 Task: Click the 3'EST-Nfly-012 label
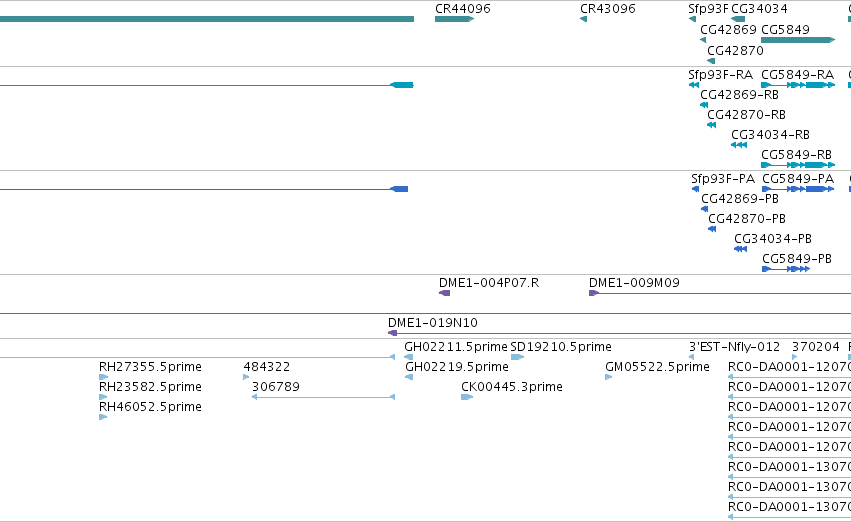point(734,347)
